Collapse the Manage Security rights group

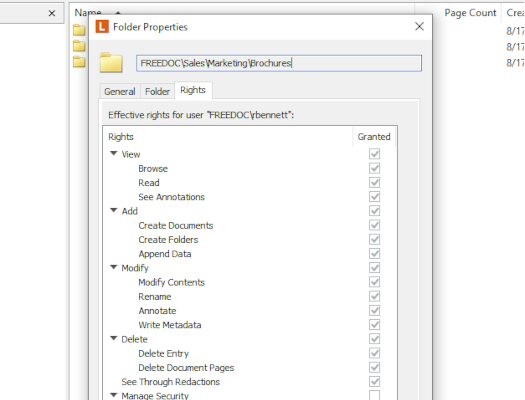(x=114, y=395)
